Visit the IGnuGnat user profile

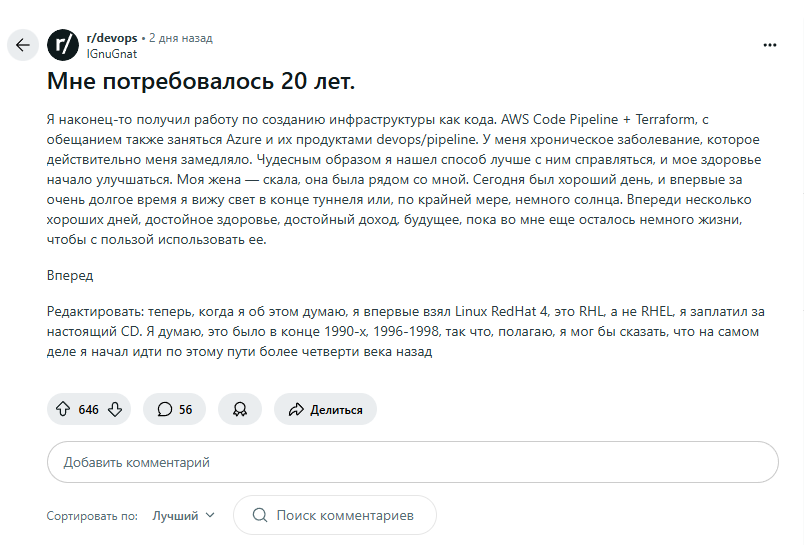click(112, 53)
